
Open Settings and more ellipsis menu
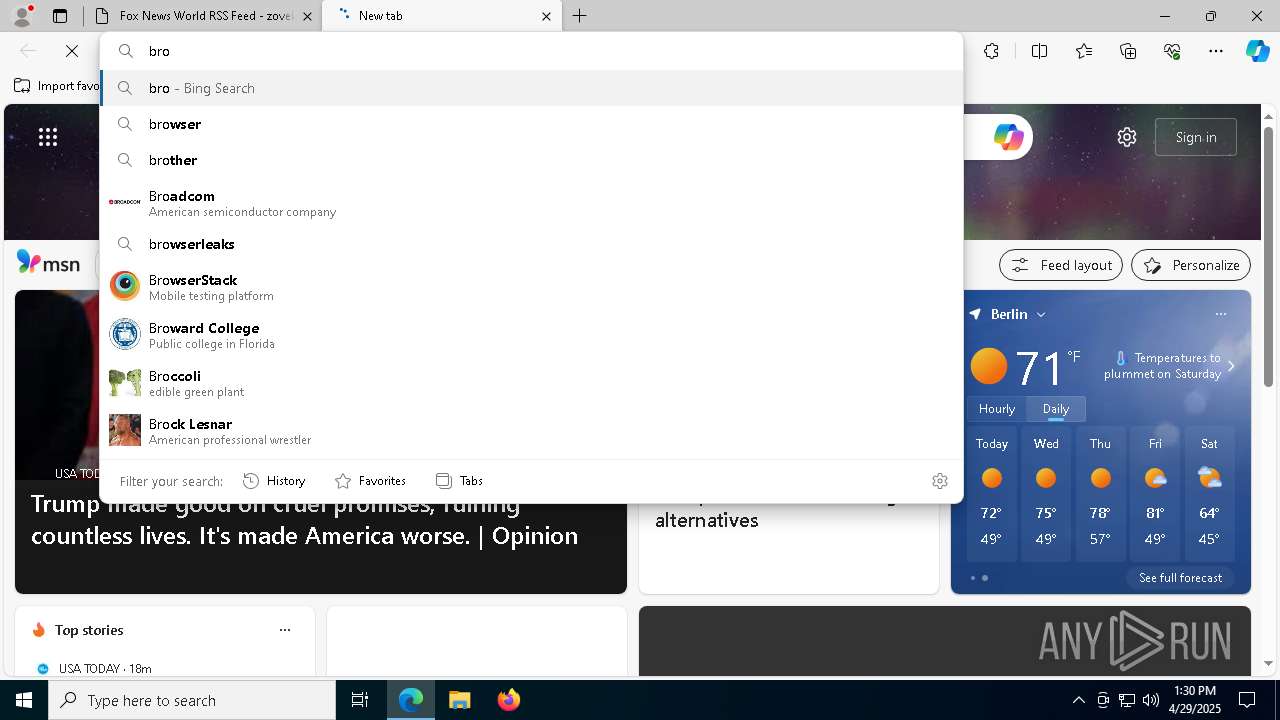(1216, 51)
